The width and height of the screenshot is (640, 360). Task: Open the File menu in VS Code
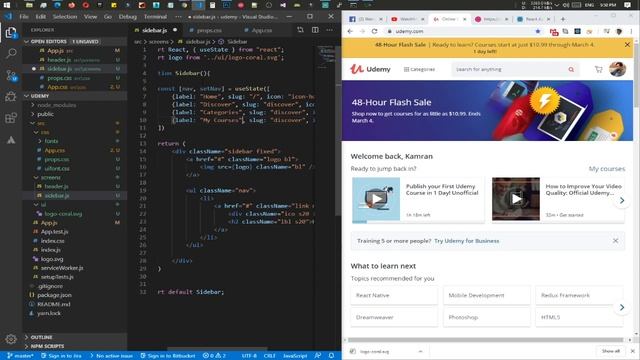coord(24,17)
